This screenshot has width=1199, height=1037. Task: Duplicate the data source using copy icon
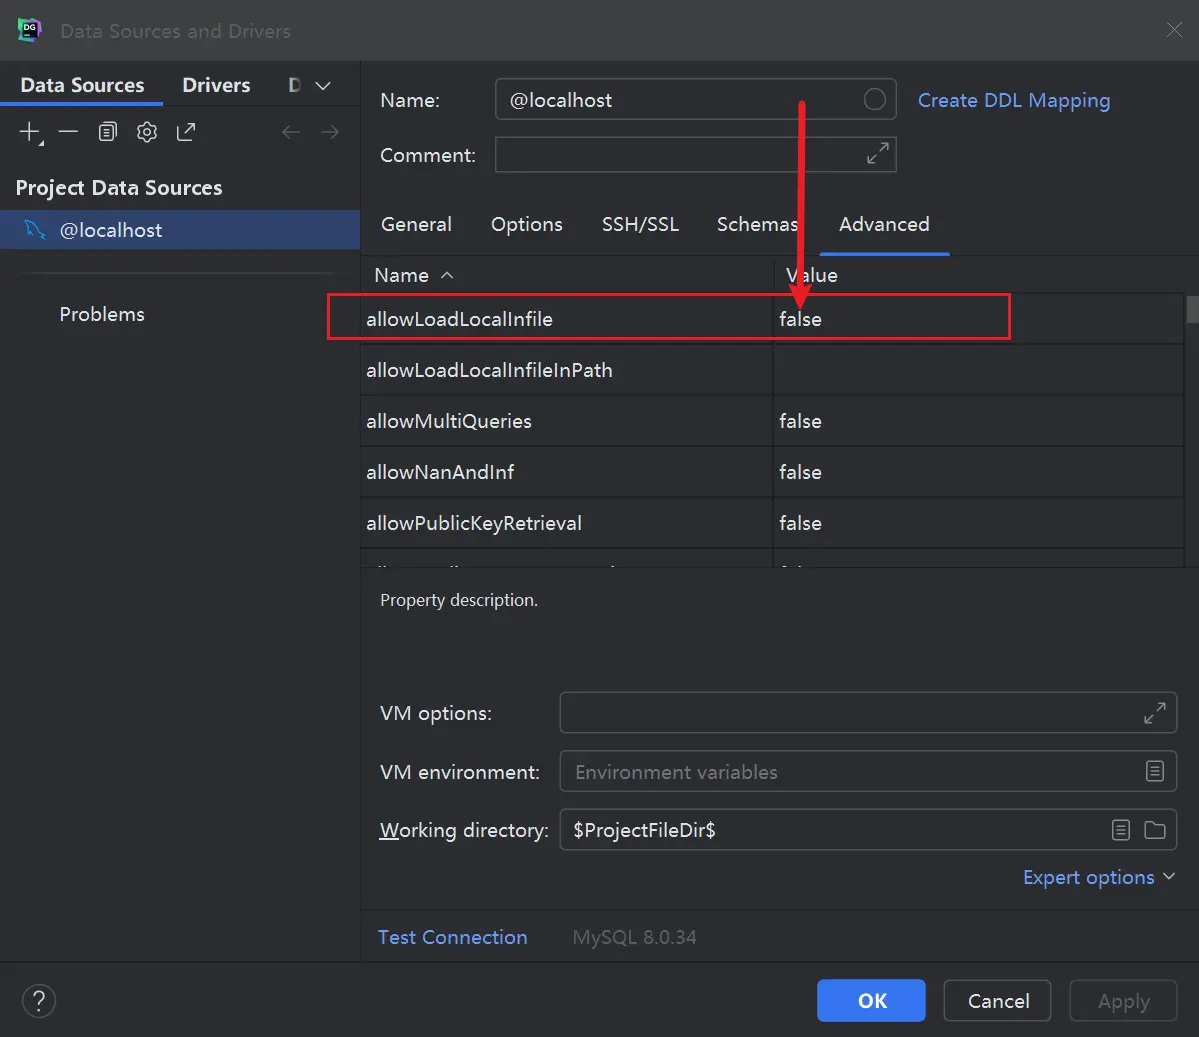108,132
